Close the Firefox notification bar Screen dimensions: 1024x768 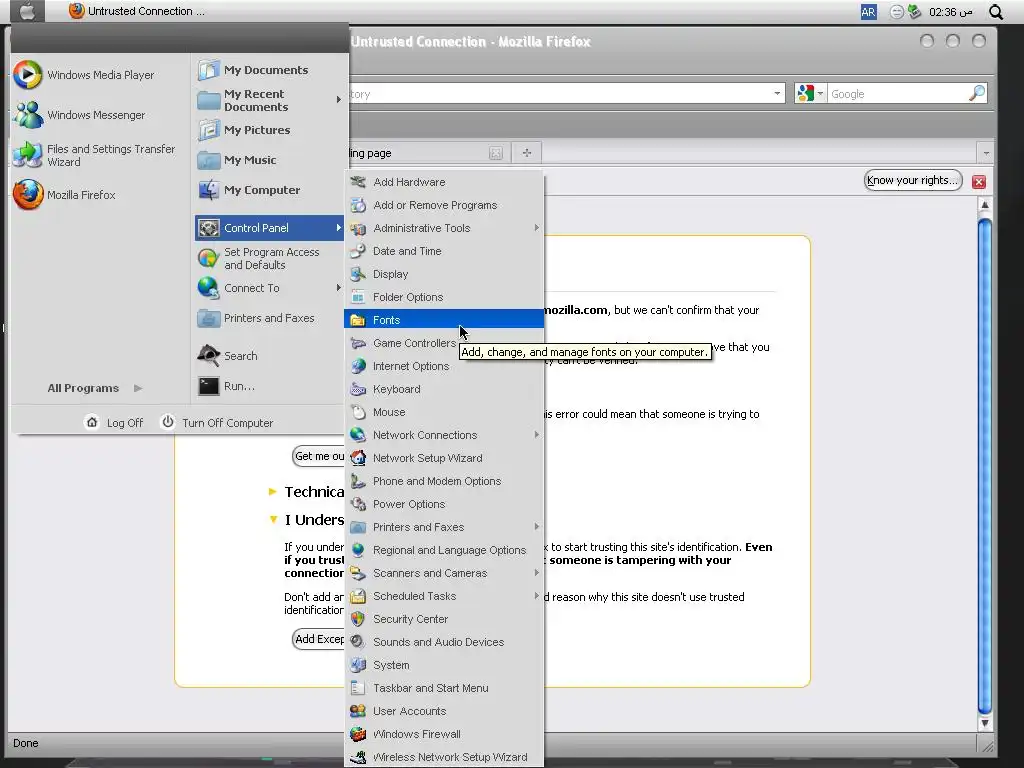point(978,182)
